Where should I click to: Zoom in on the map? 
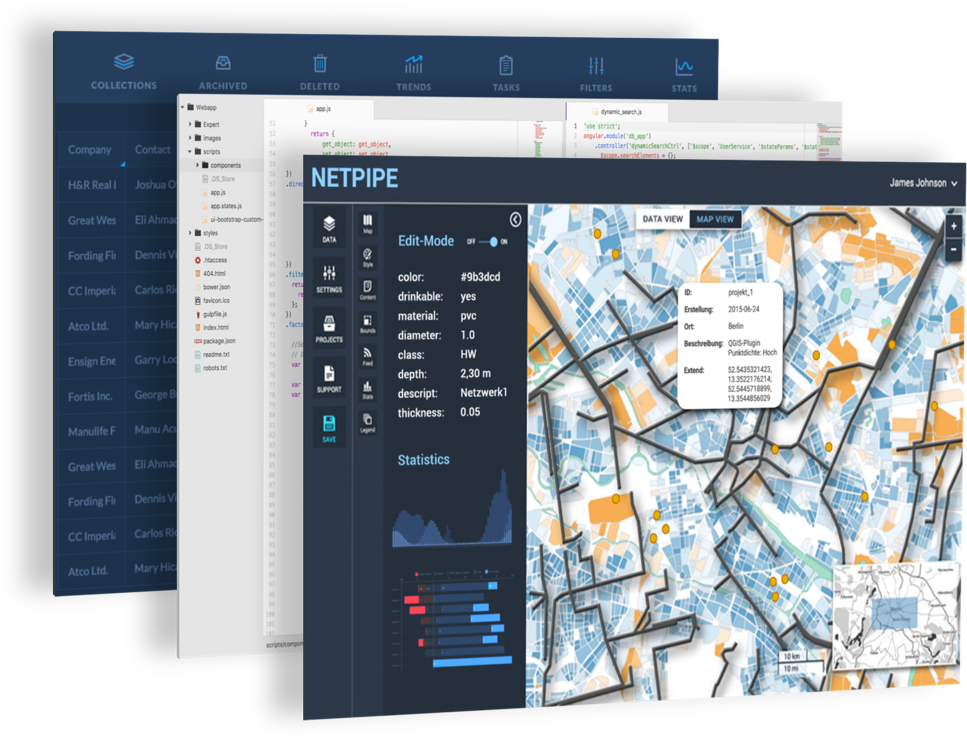pyautogui.click(x=953, y=226)
